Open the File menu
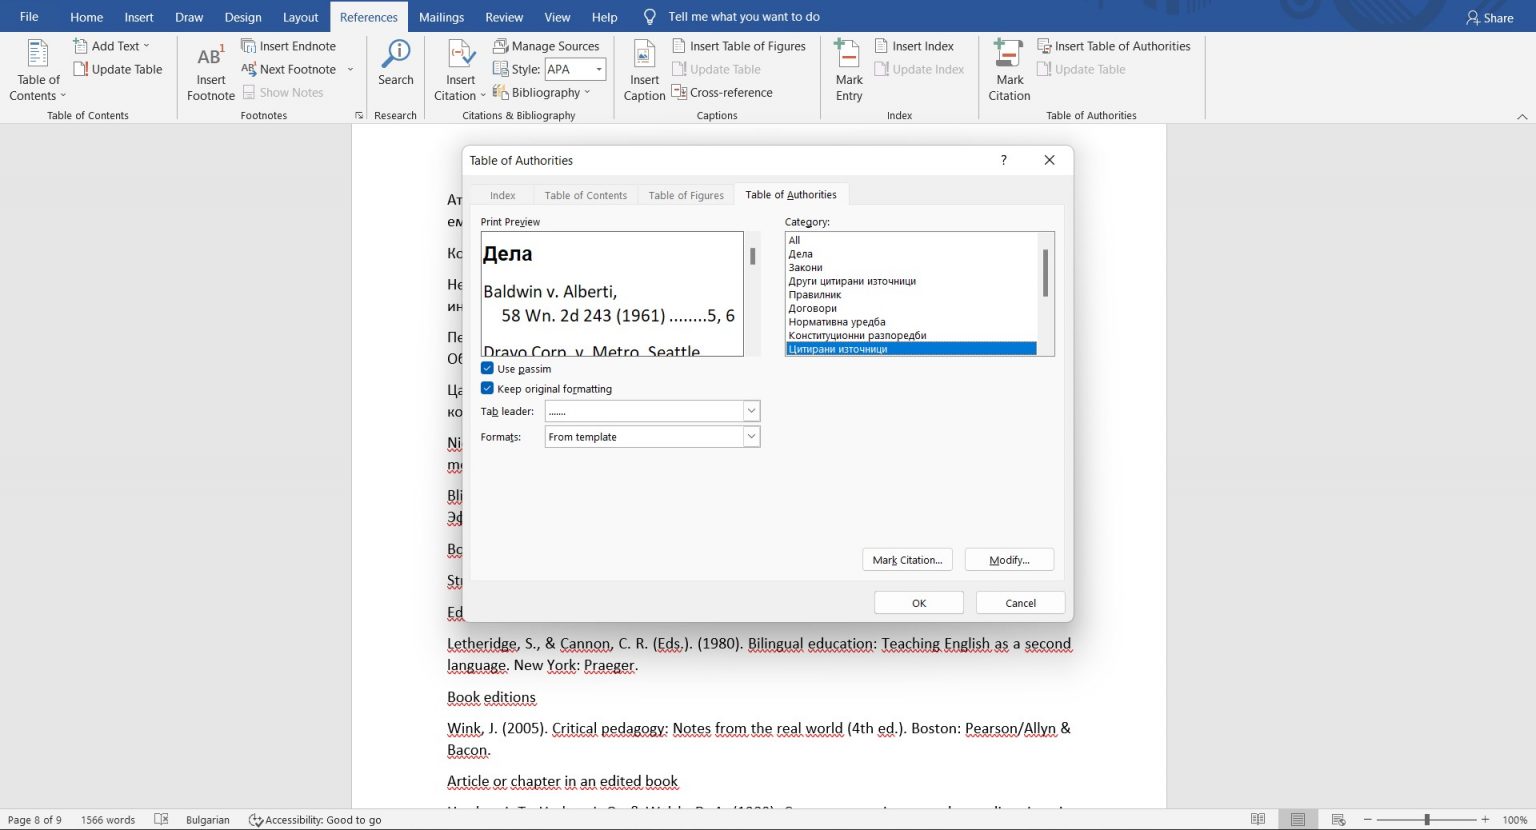The width and height of the screenshot is (1536, 830). 29,17
